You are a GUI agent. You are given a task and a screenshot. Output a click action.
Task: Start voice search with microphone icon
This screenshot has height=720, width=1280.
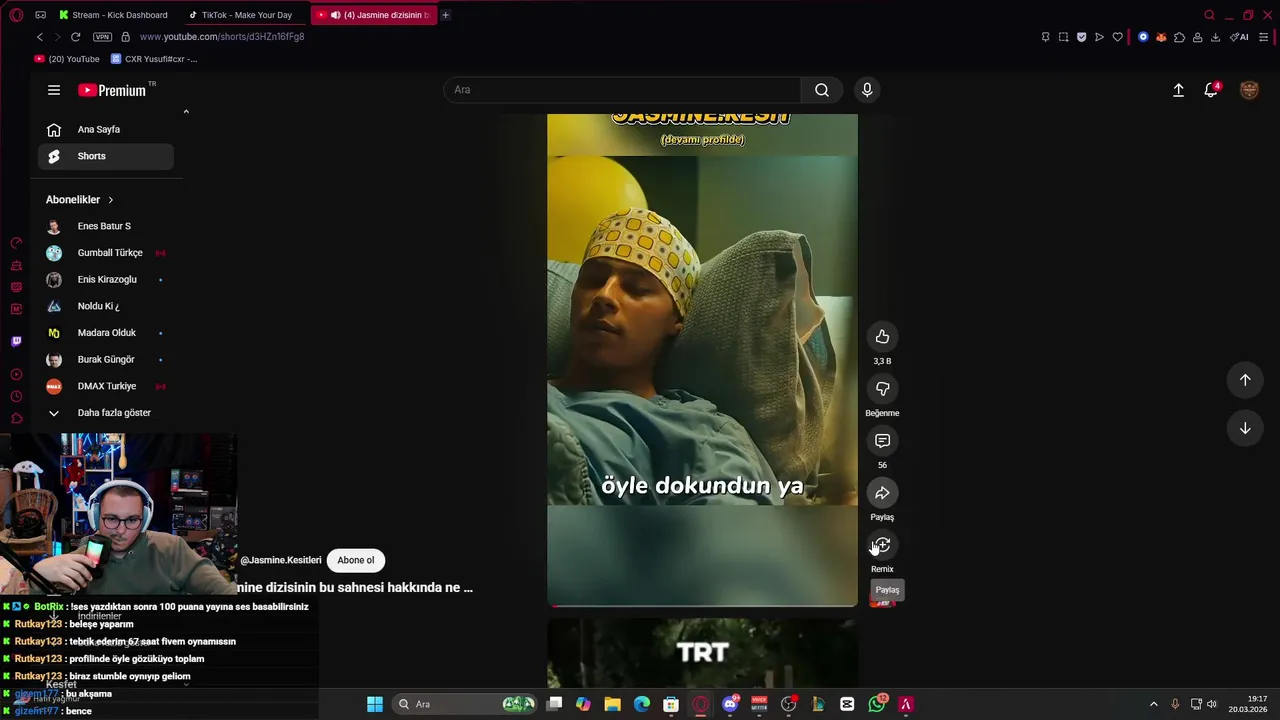[867, 90]
